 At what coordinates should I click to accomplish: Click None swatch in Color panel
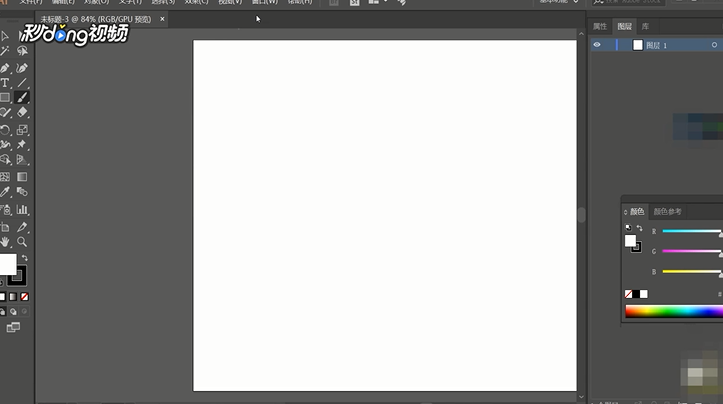pyautogui.click(x=628, y=294)
